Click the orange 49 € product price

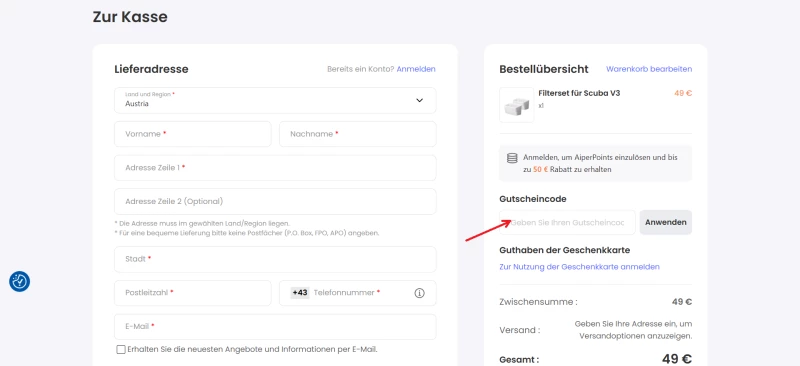coord(683,93)
